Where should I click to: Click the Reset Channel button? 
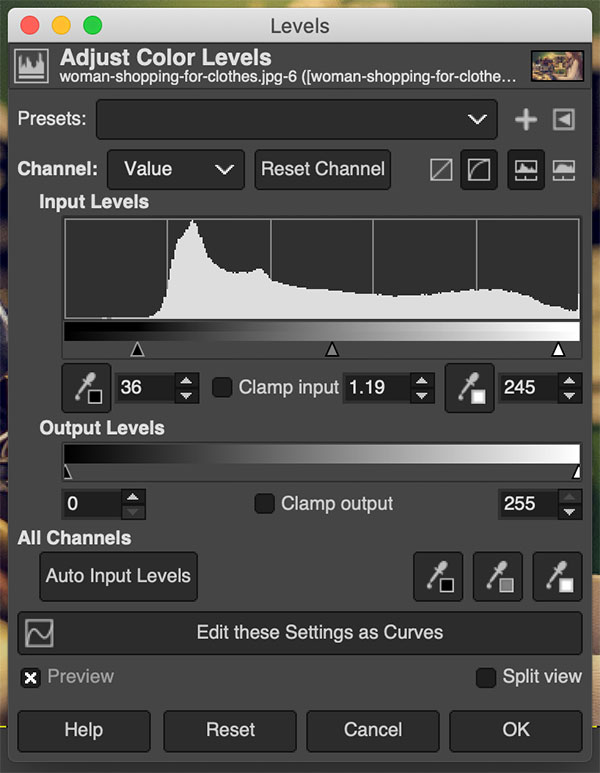[322, 170]
